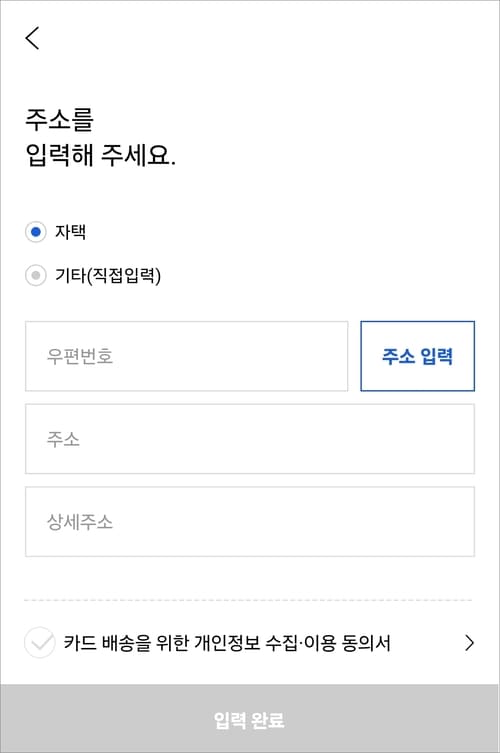This screenshot has width=500, height=753.
Task: Click the dashed divider above consent row
Action: (248, 600)
